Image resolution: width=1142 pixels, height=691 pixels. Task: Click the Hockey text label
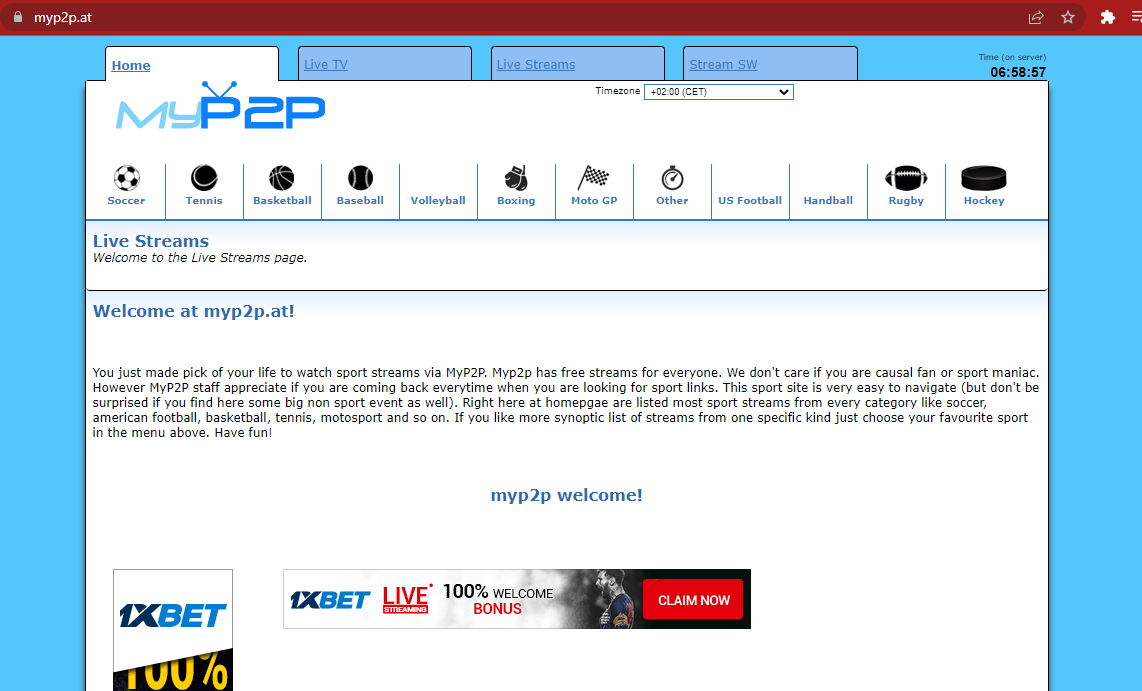[x=984, y=200]
